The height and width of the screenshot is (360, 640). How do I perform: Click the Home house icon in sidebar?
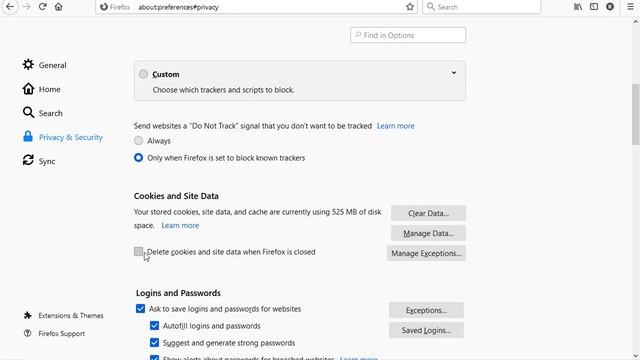tap(28, 89)
